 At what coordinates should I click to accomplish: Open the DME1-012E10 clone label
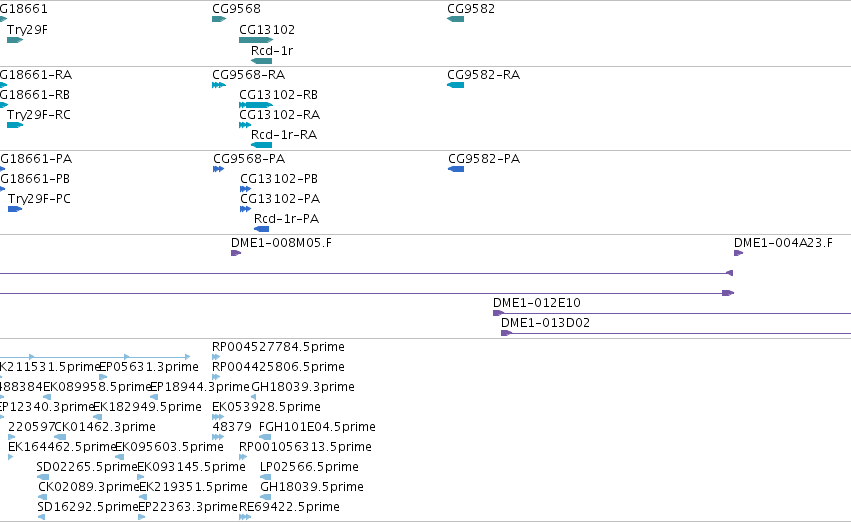click(x=536, y=303)
